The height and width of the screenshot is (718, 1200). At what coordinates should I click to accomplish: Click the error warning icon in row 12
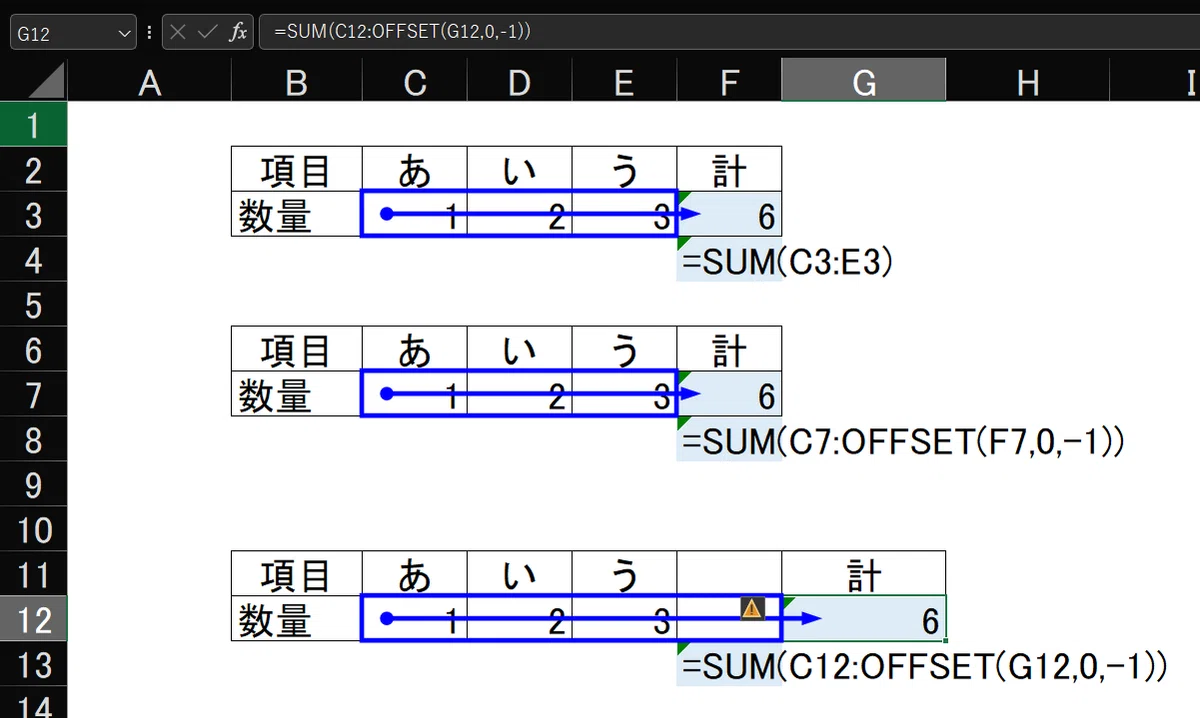tap(753, 607)
